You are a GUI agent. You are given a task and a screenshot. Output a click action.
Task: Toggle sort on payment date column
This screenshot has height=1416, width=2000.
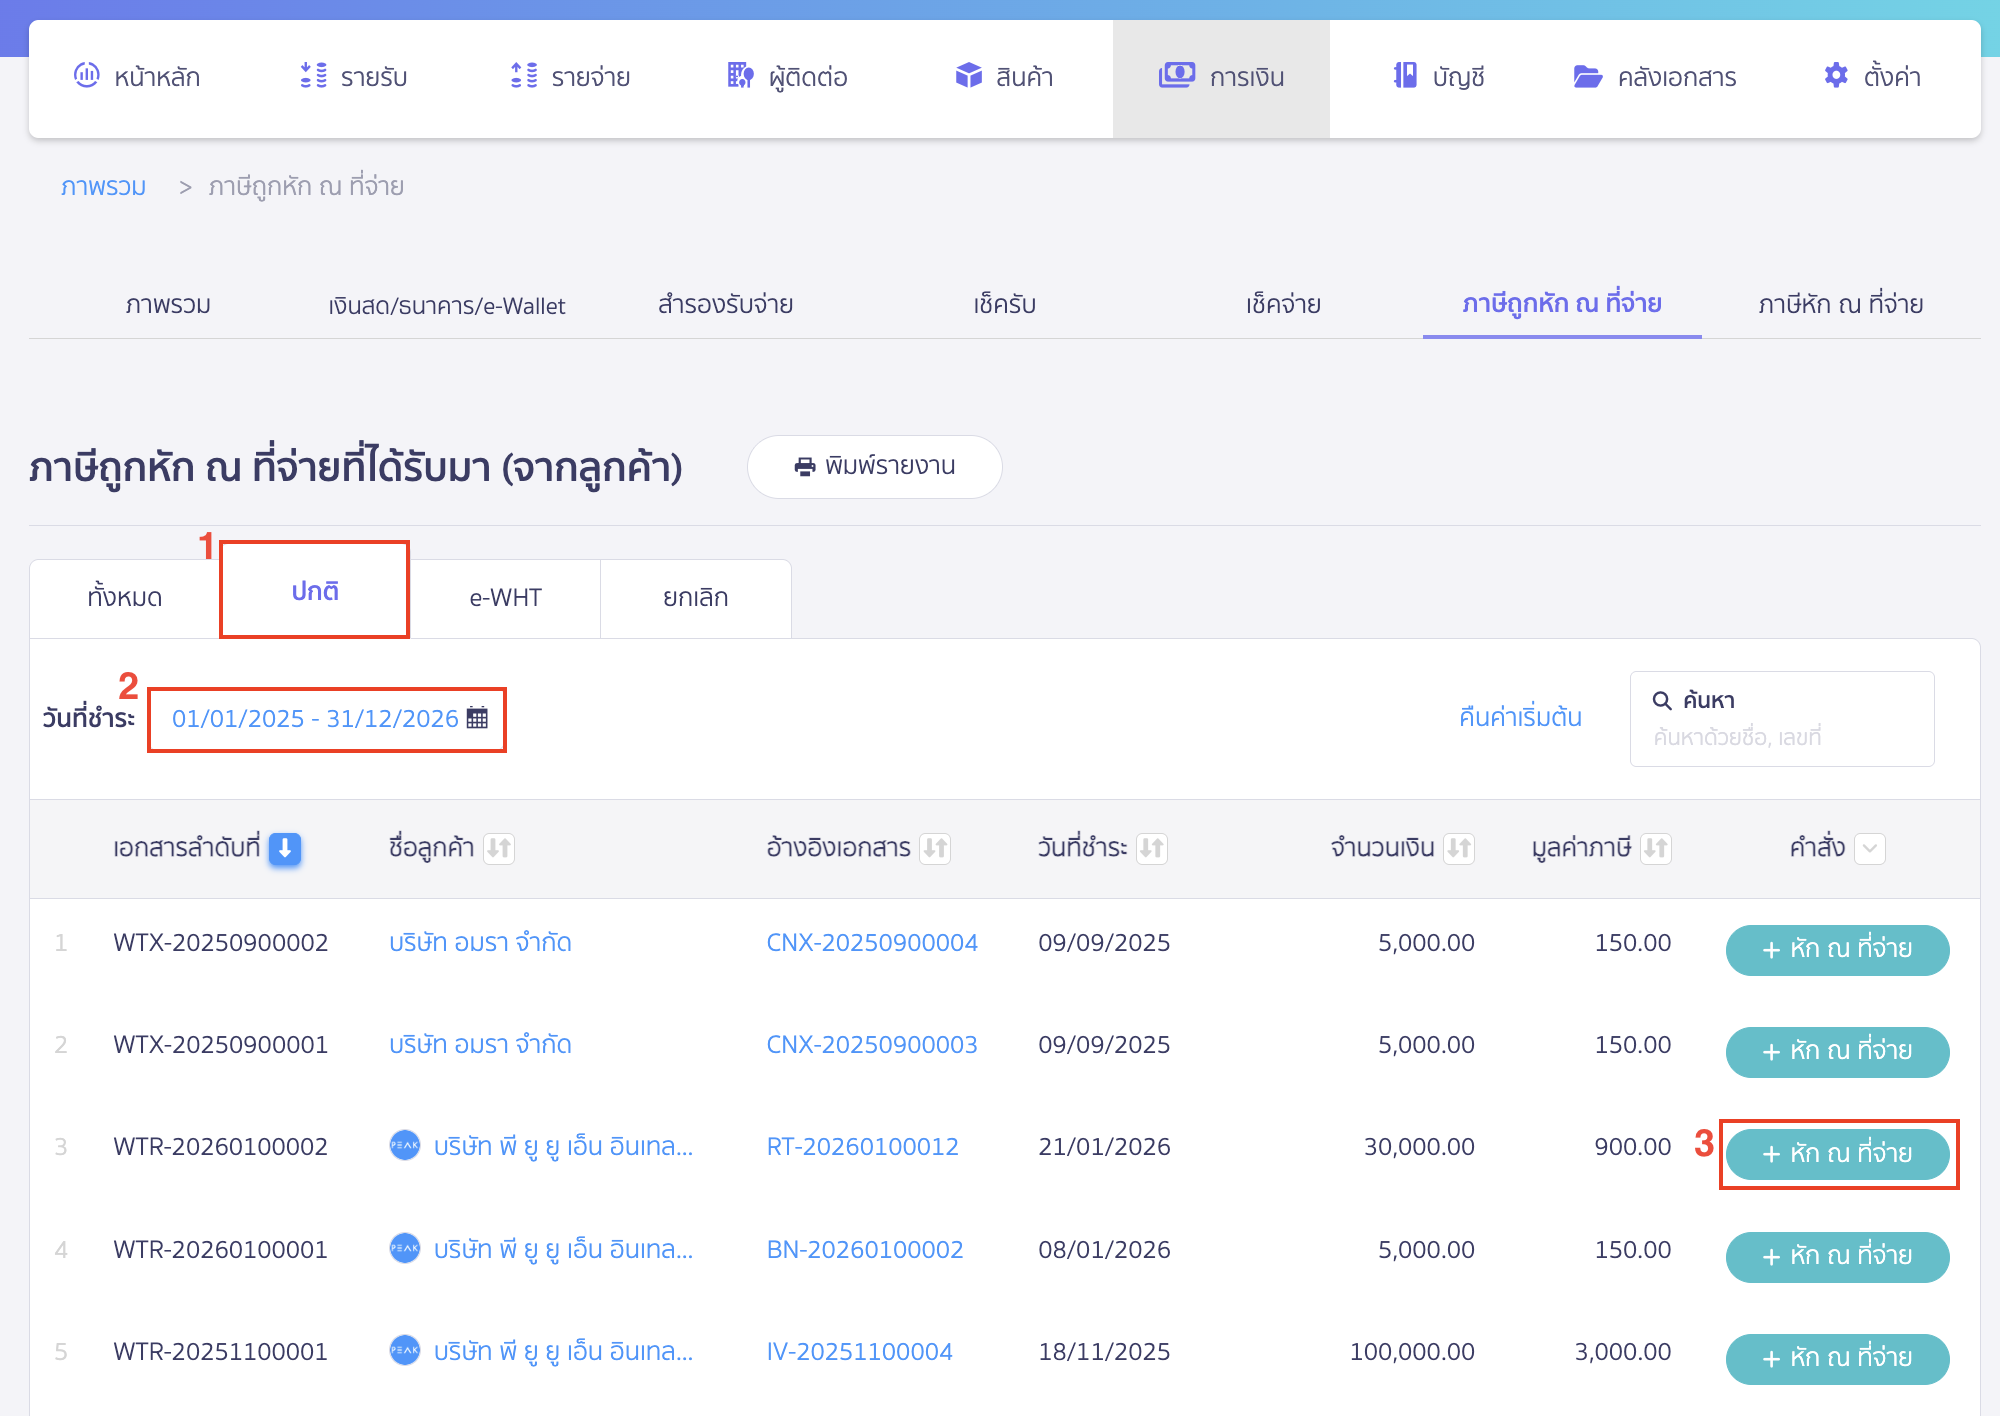[1152, 848]
